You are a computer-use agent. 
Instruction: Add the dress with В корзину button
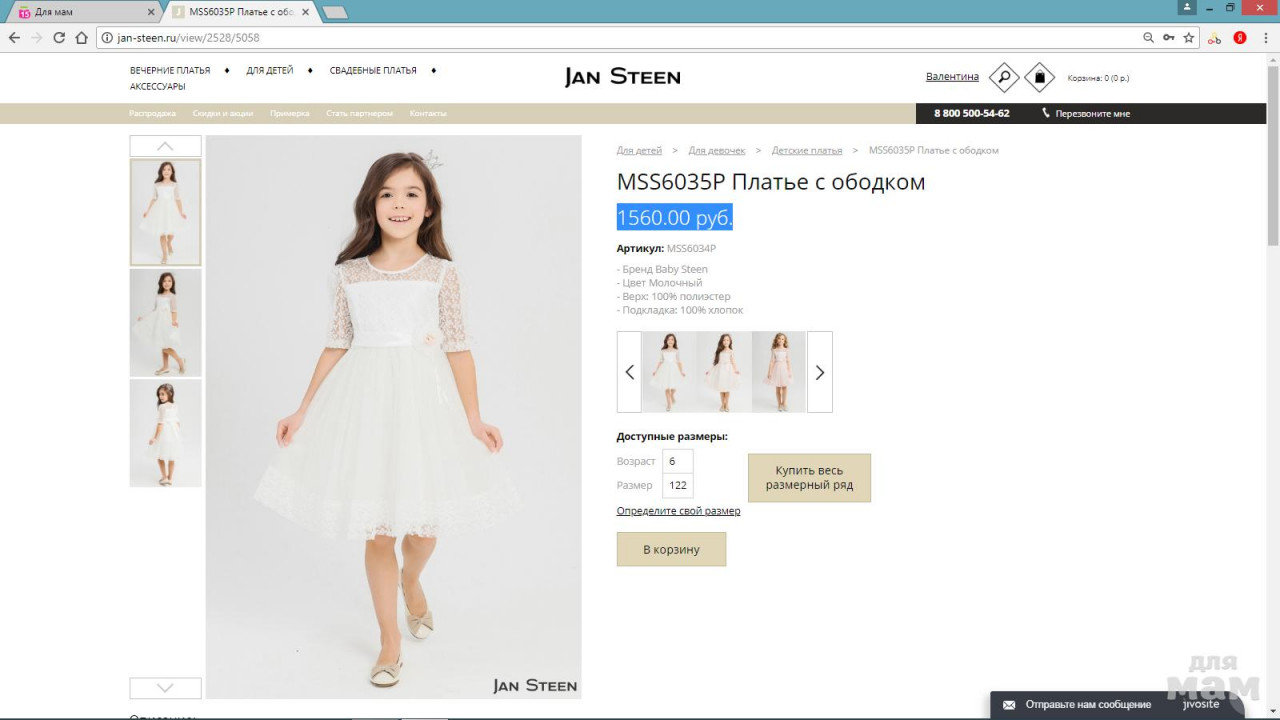pos(671,549)
